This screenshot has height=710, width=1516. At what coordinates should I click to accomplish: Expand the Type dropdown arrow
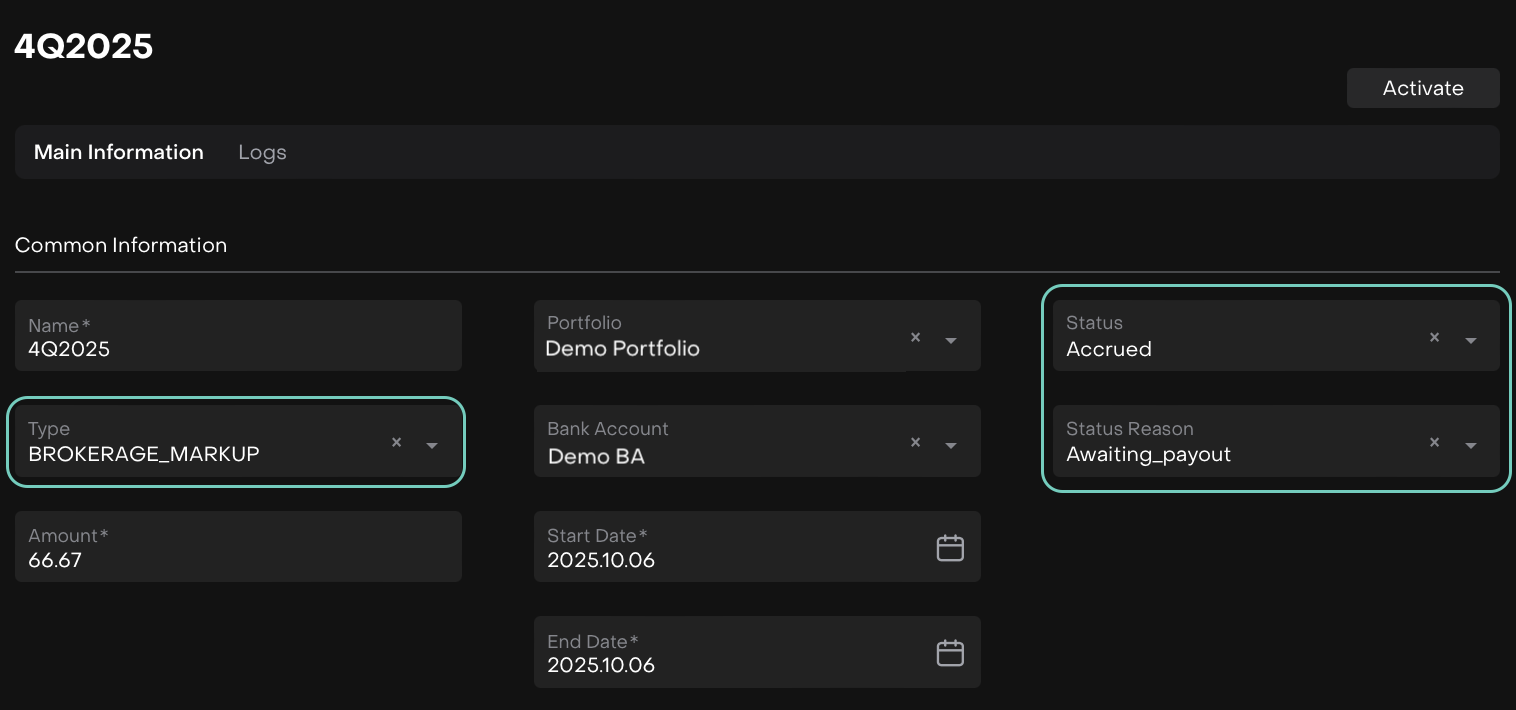point(432,445)
